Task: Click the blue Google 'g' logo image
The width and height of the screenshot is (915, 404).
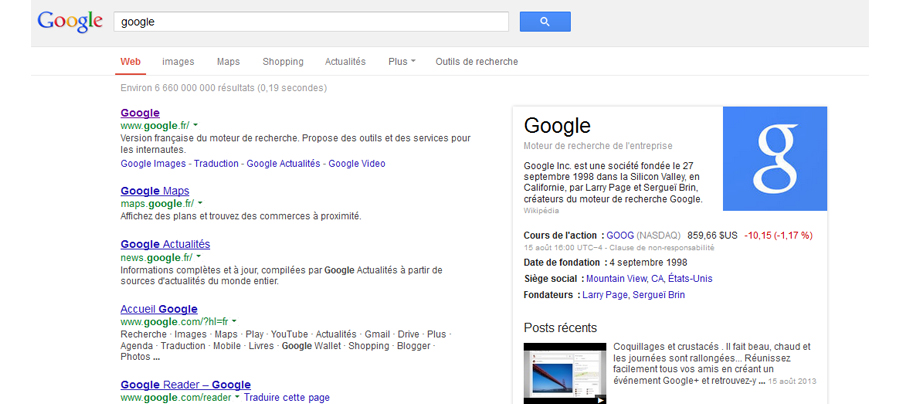Action: pyautogui.click(x=775, y=158)
